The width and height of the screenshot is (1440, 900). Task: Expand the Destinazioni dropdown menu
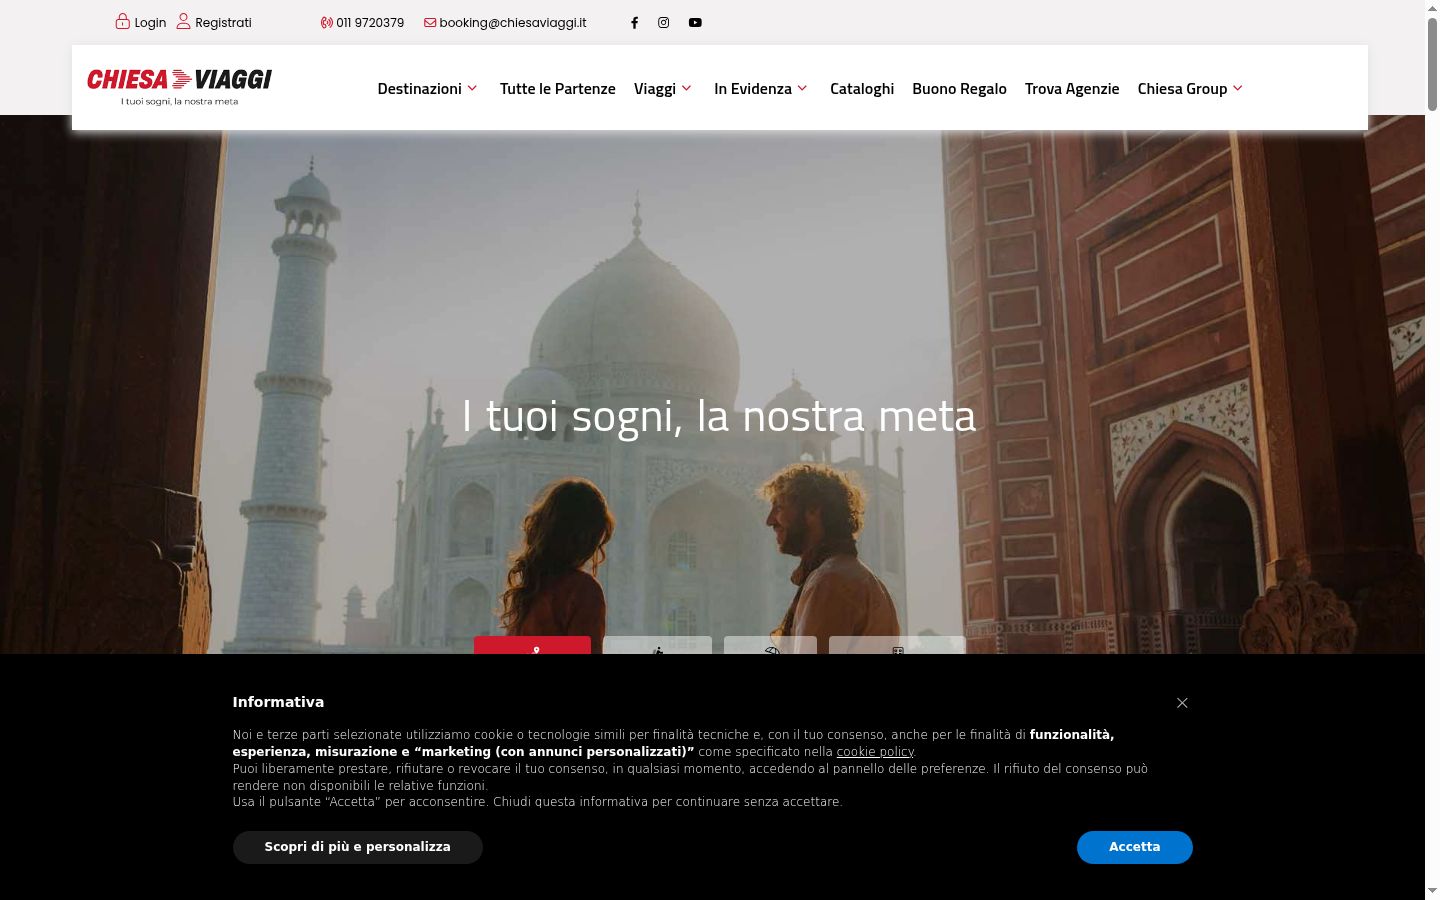coord(428,88)
